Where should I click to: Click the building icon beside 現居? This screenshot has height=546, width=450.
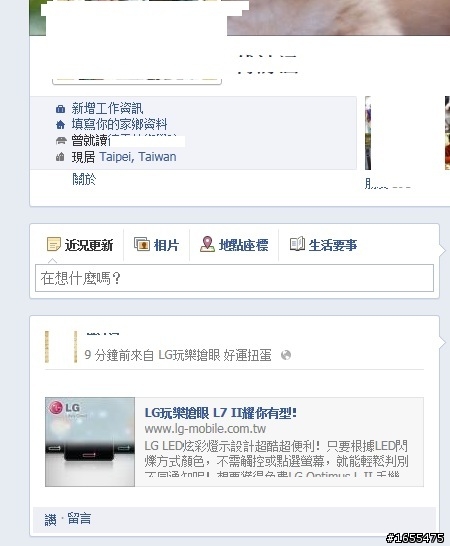[x=60, y=157]
